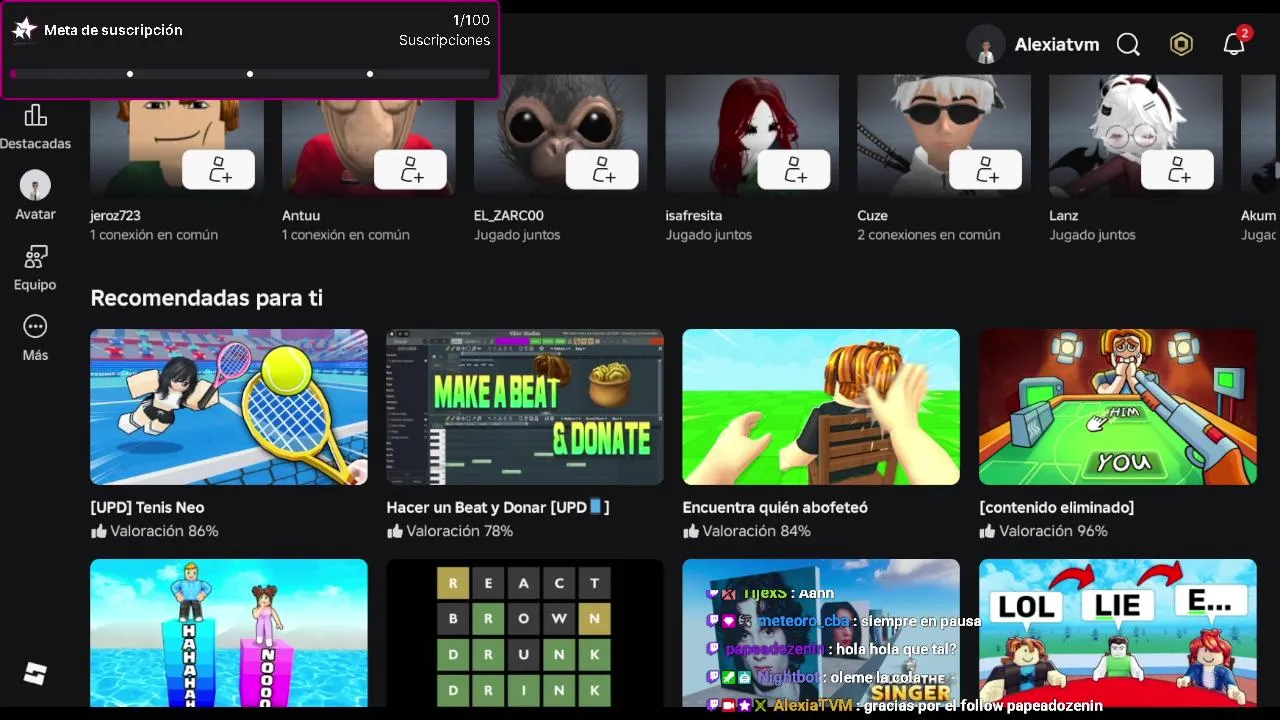Click the 1/100 Suscripciones counter

[x=445, y=30]
